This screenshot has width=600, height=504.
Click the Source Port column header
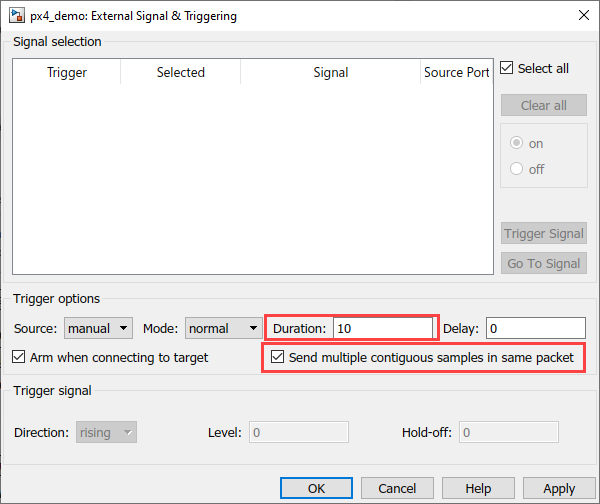tap(456, 72)
